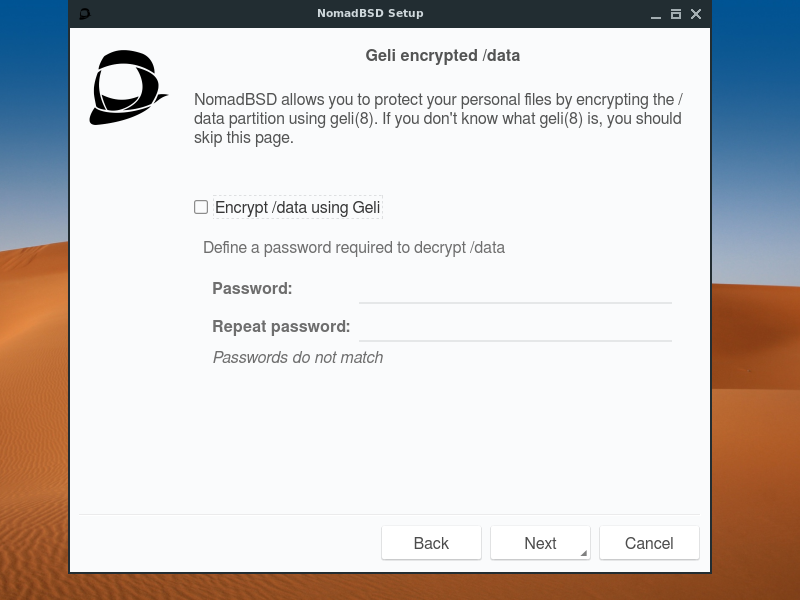Cancel the NomadBSD setup
The height and width of the screenshot is (600, 800).
coord(649,543)
